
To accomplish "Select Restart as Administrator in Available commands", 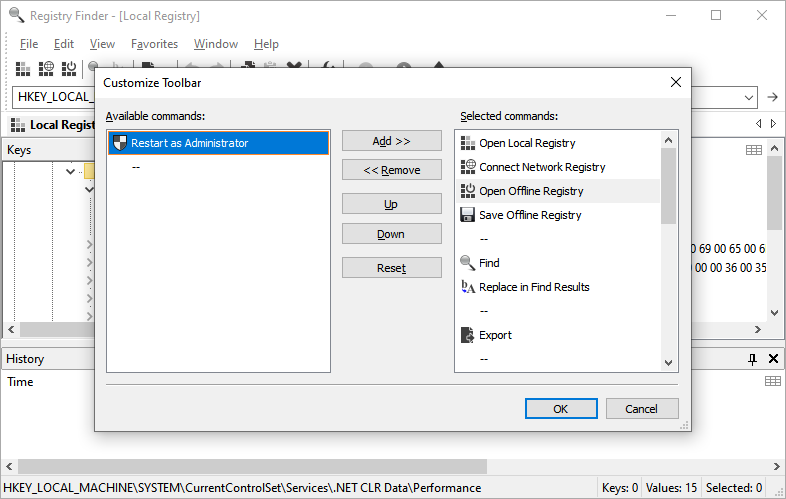I will pyautogui.click(x=218, y=143).
